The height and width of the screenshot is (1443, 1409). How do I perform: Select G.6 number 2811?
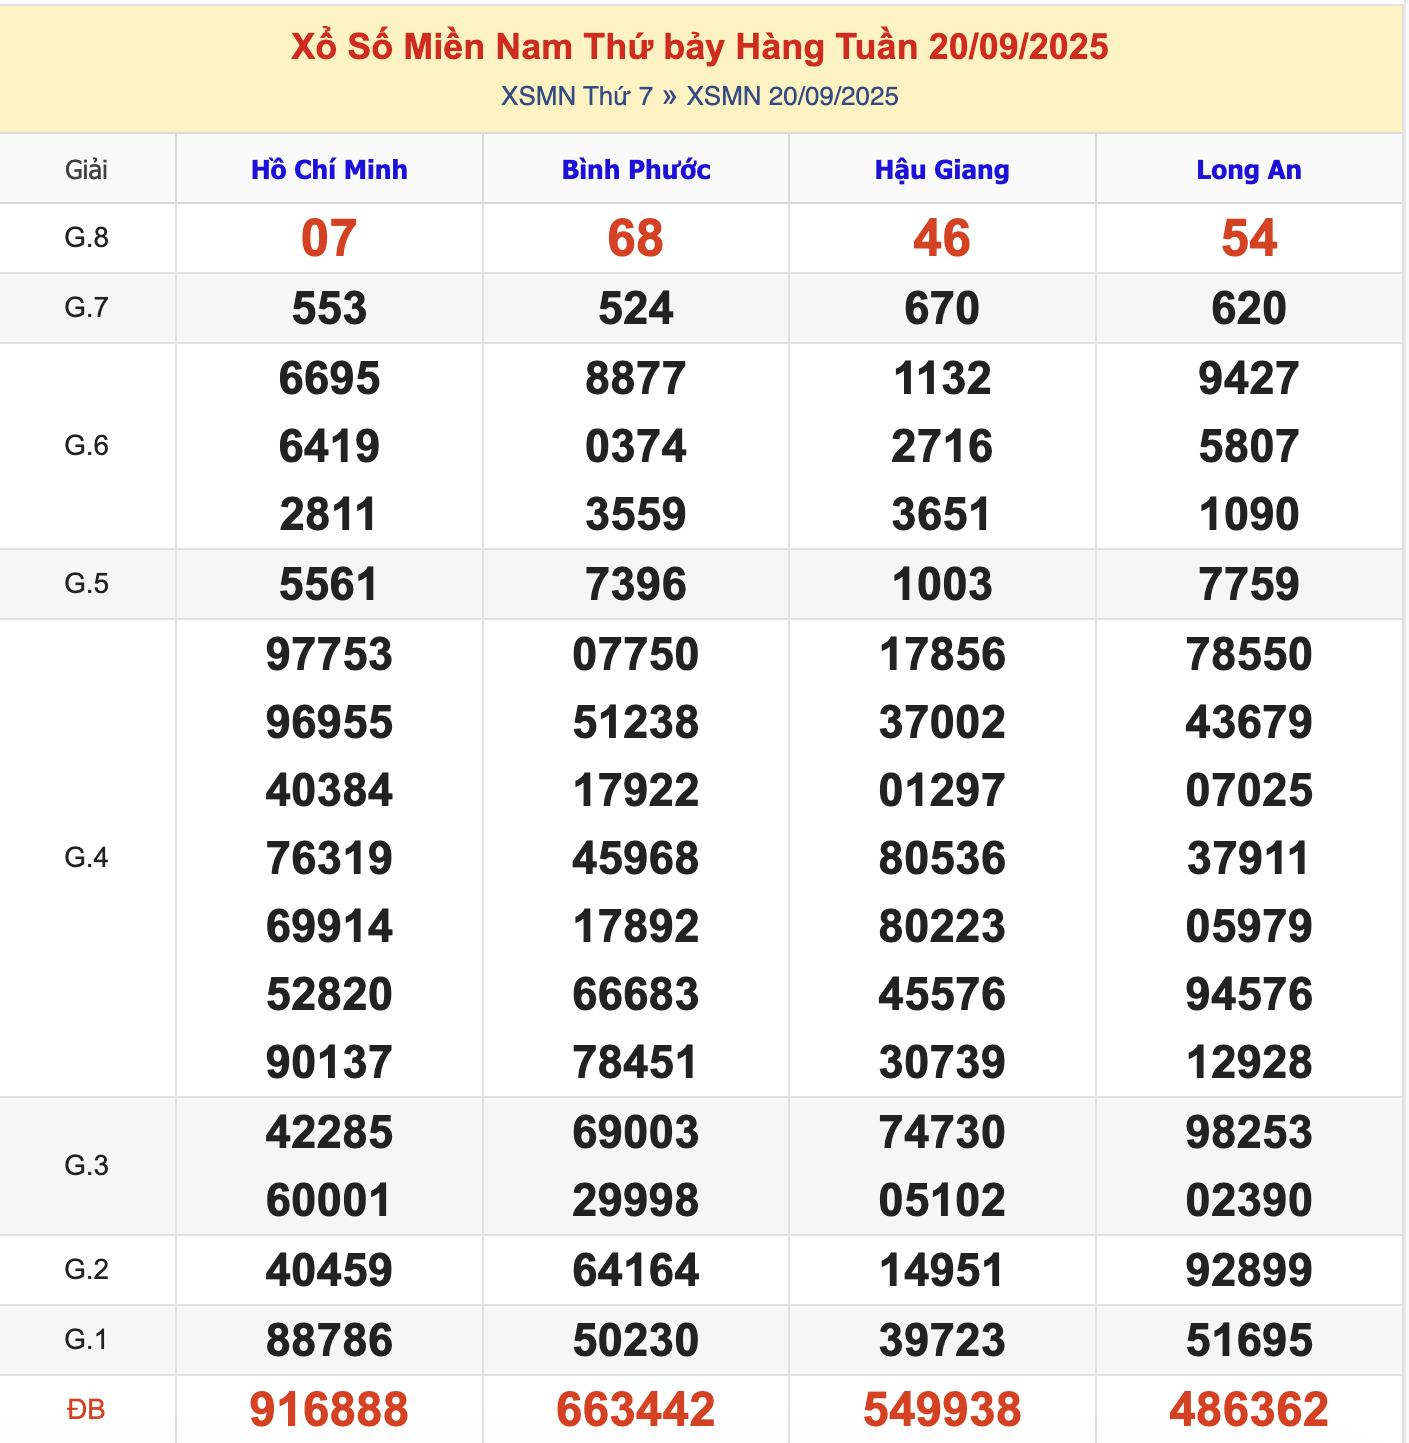pyautogui.click(x=329, y=514)
